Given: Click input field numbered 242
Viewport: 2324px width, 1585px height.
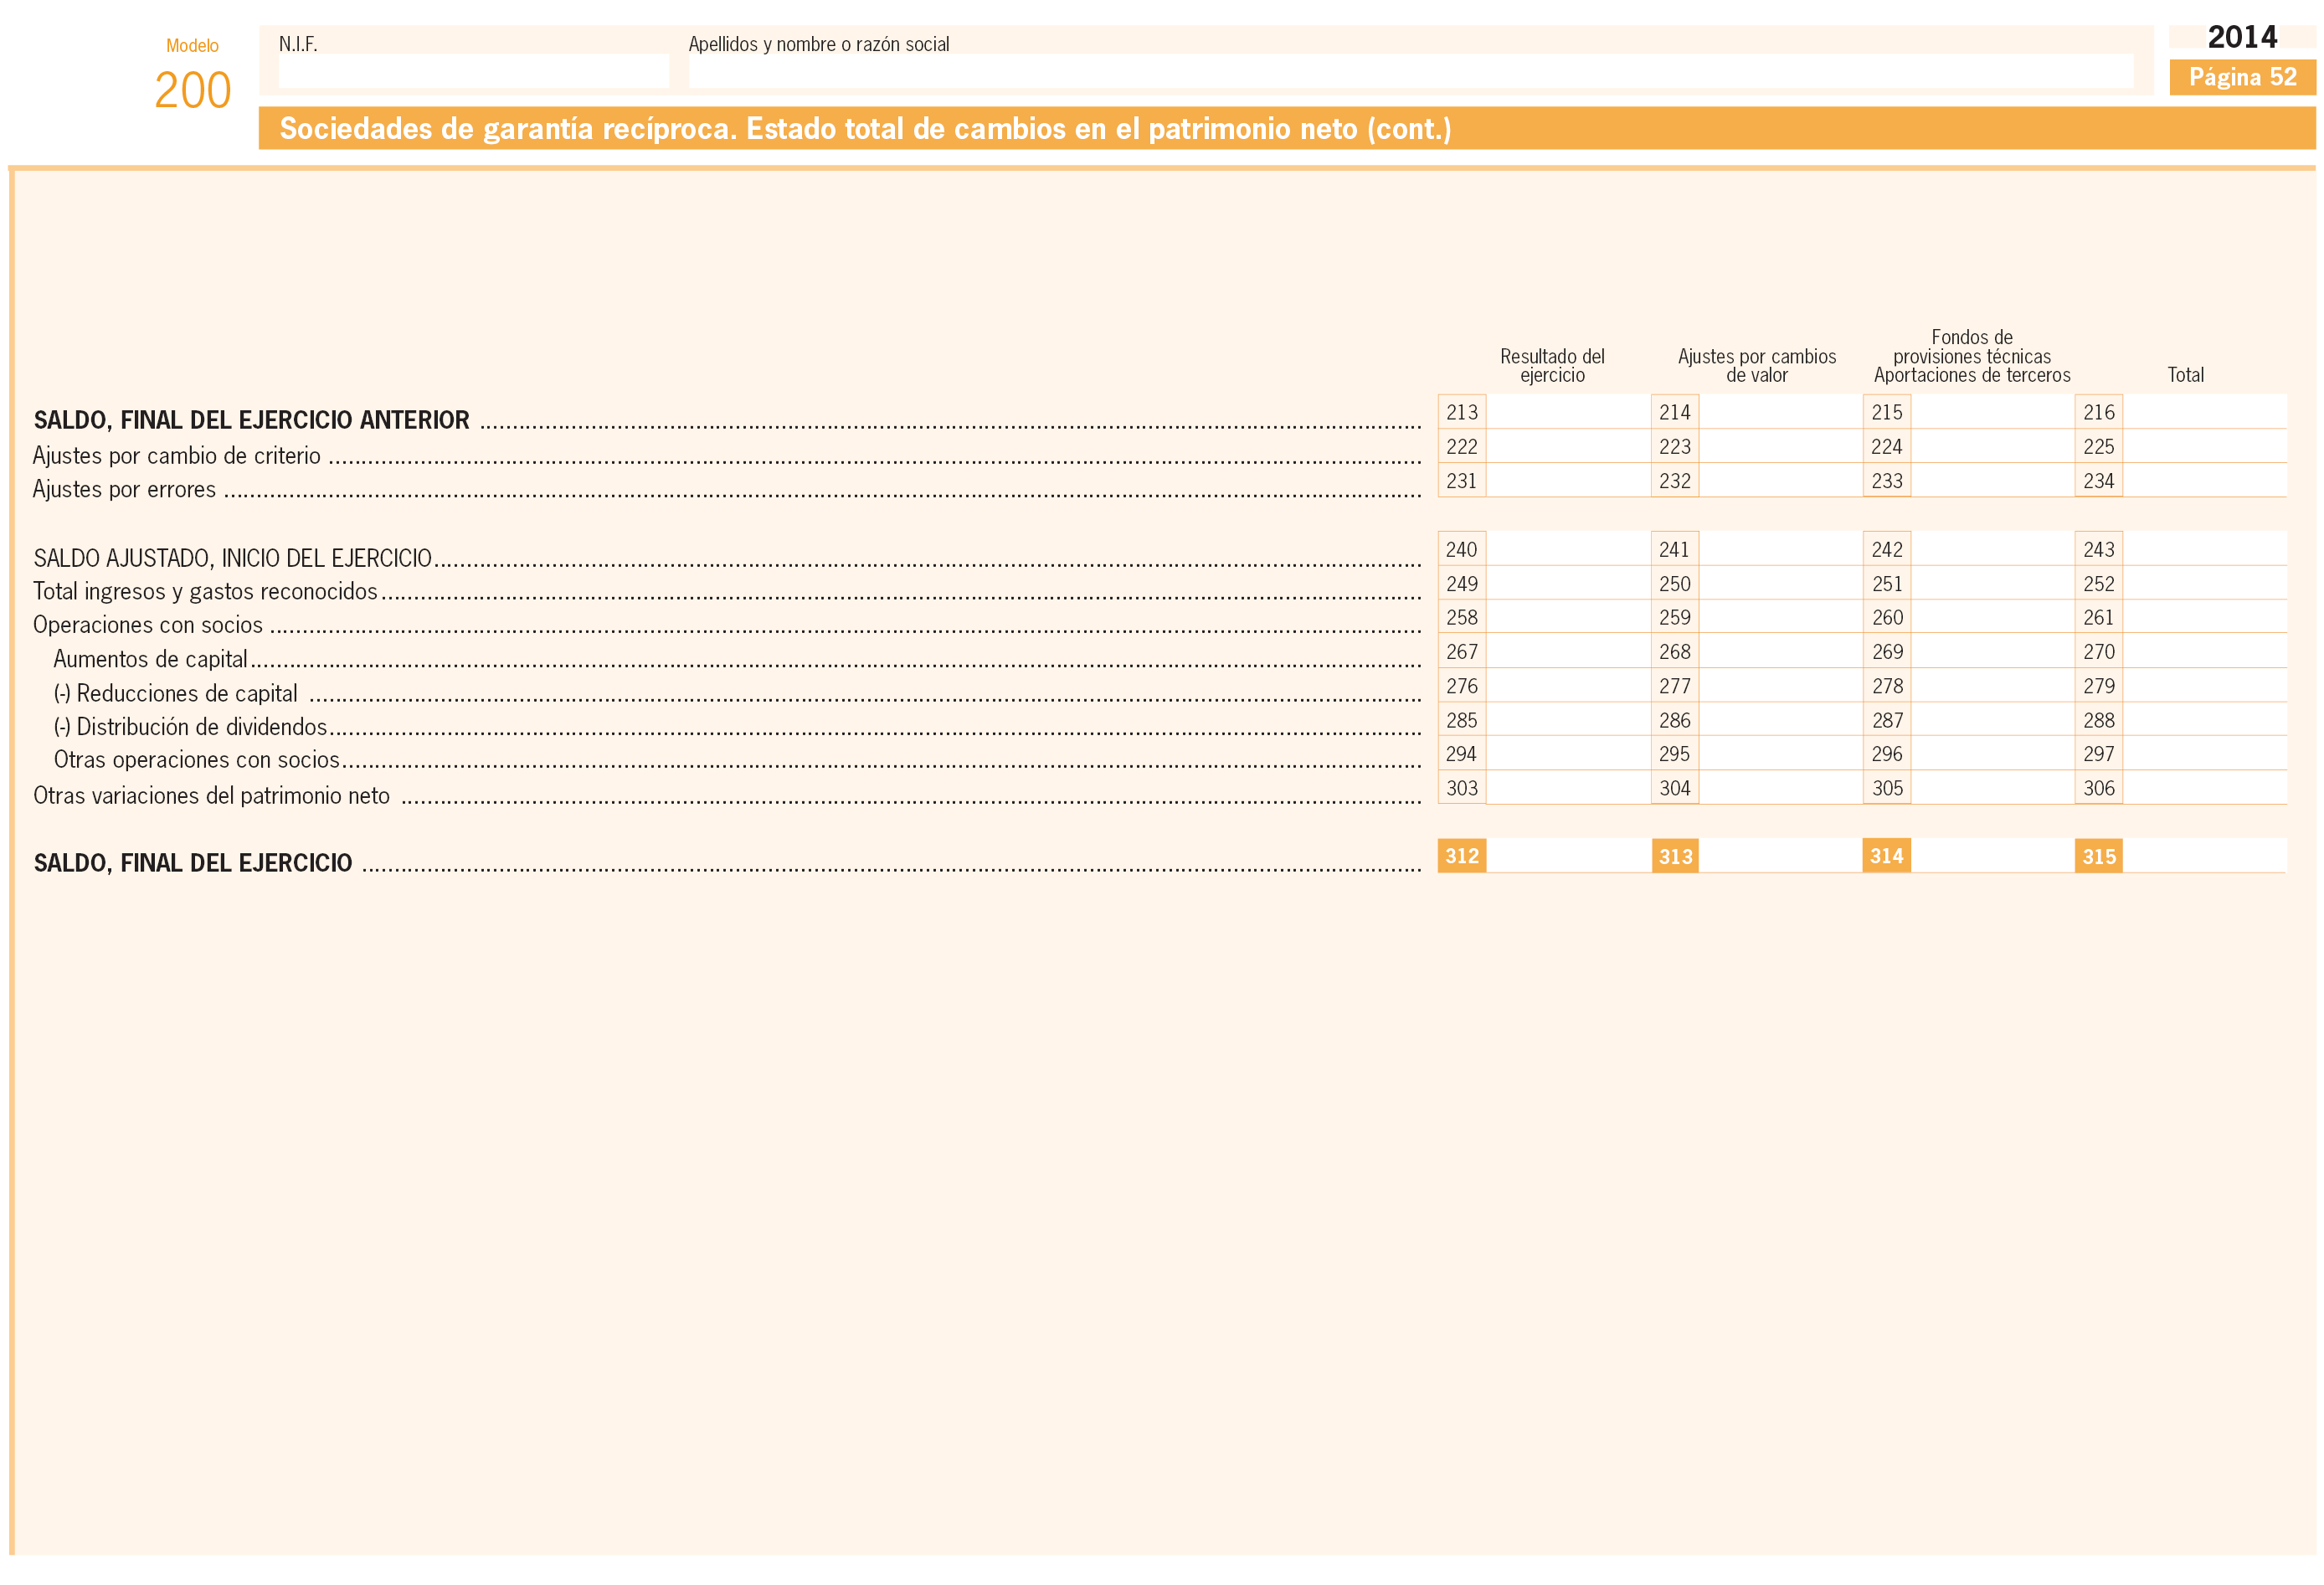Looking at the screenshot, I should coord(1992,549).
